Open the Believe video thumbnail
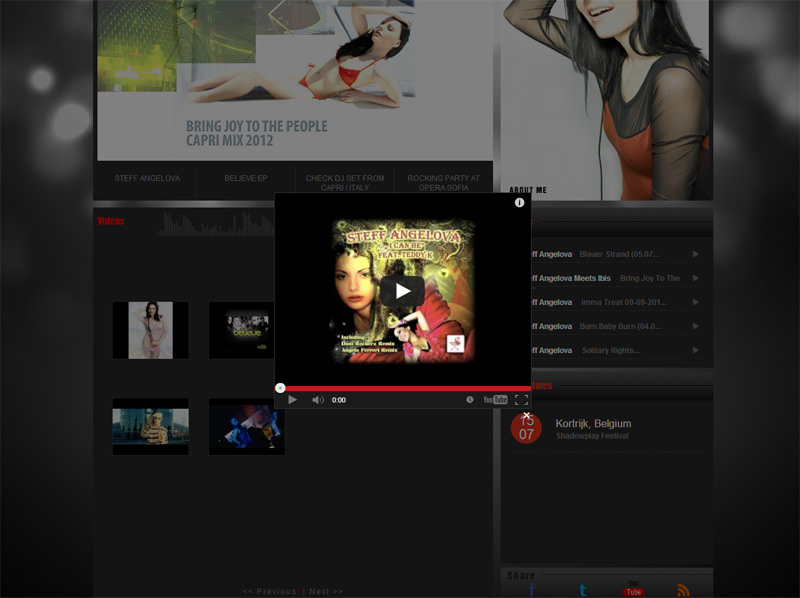This screenshot has height=598, width=800. pos(241,330)
